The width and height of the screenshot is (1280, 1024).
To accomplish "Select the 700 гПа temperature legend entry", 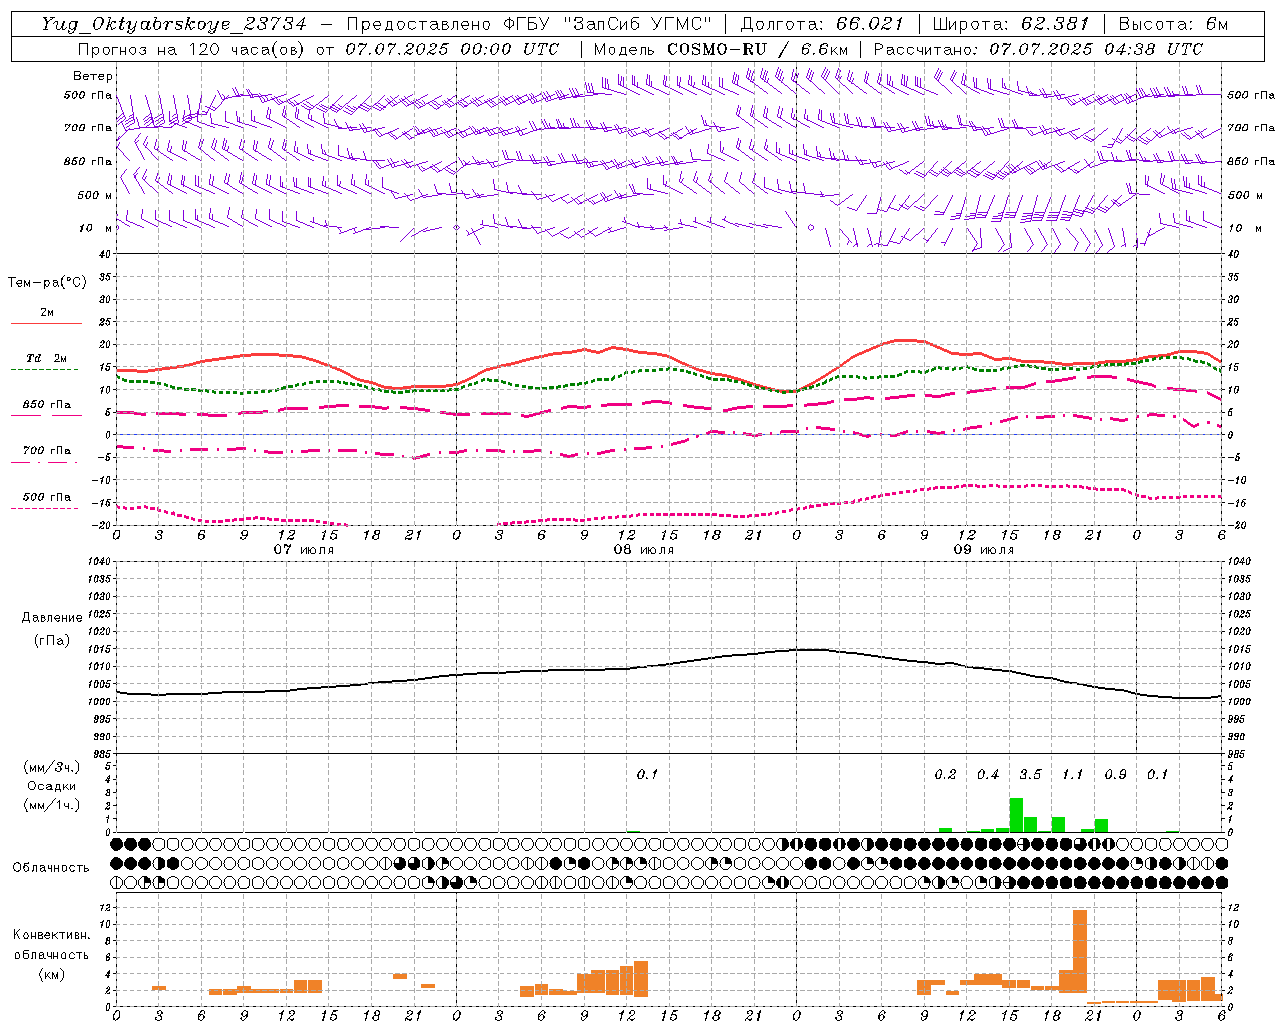I will pos(46,451).
